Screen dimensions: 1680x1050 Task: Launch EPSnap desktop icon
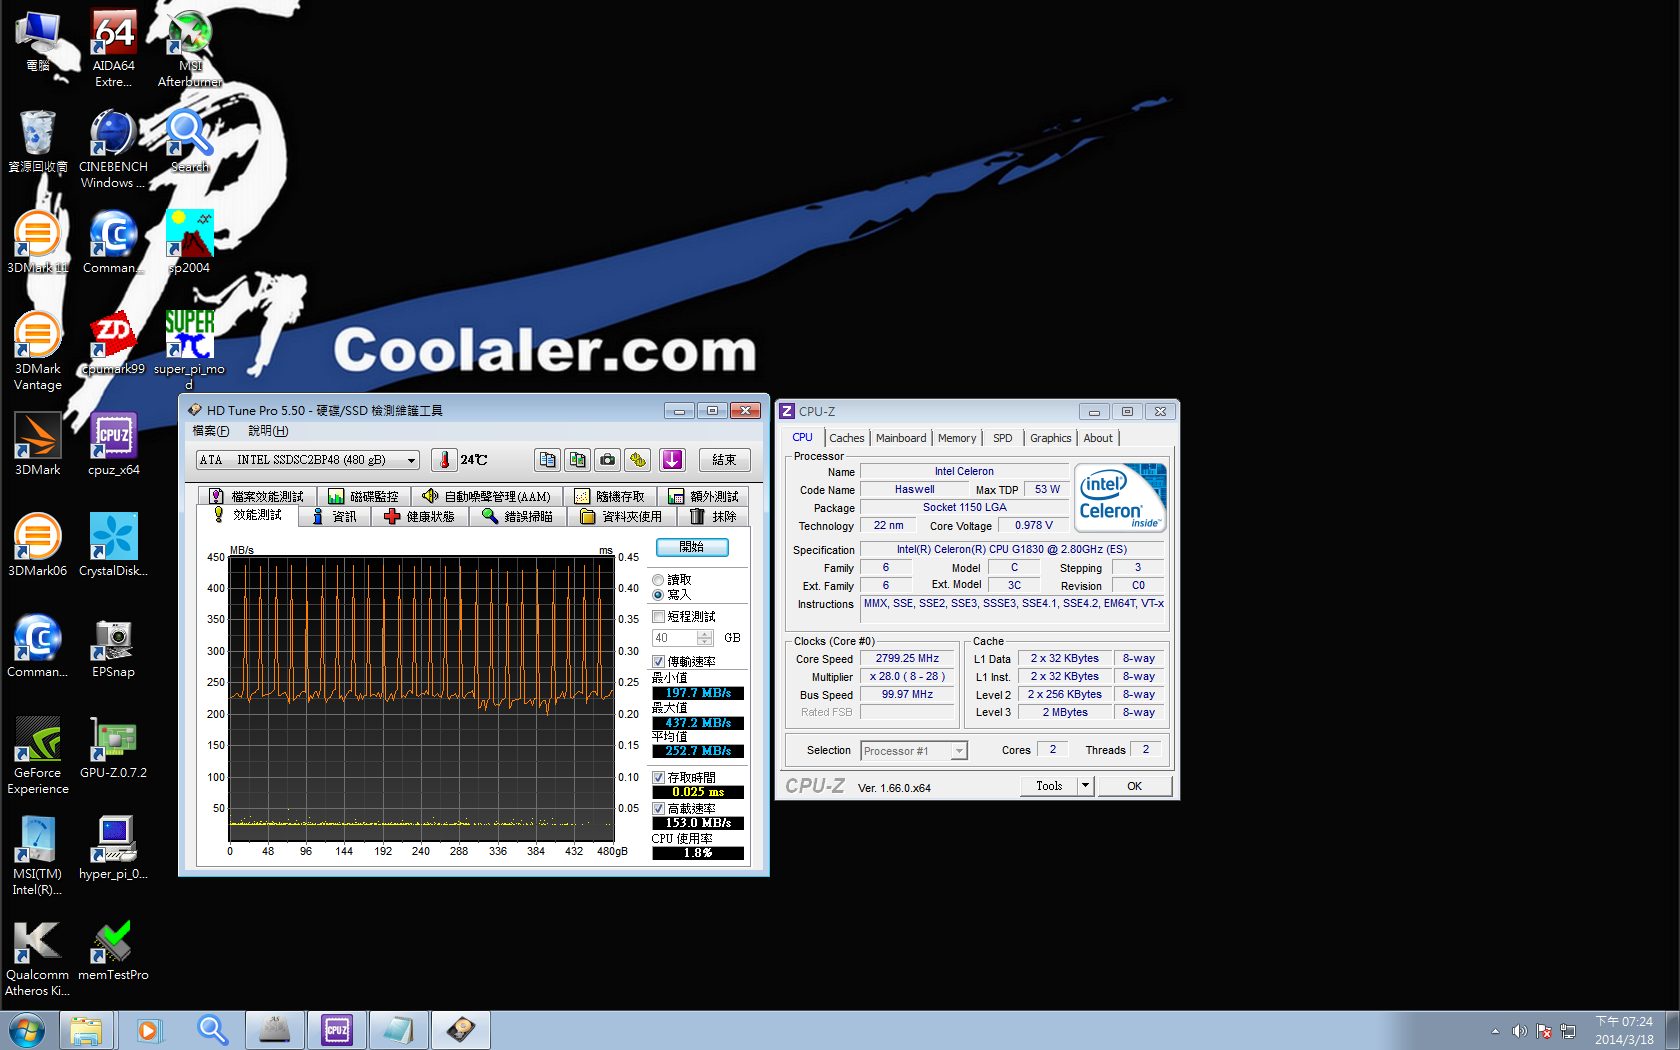coord(114,646)
